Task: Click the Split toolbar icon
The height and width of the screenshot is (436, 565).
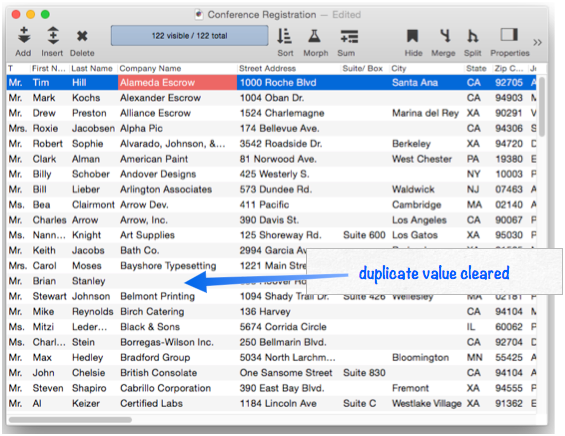Action: pyautogui.click(x=472, y=36)
